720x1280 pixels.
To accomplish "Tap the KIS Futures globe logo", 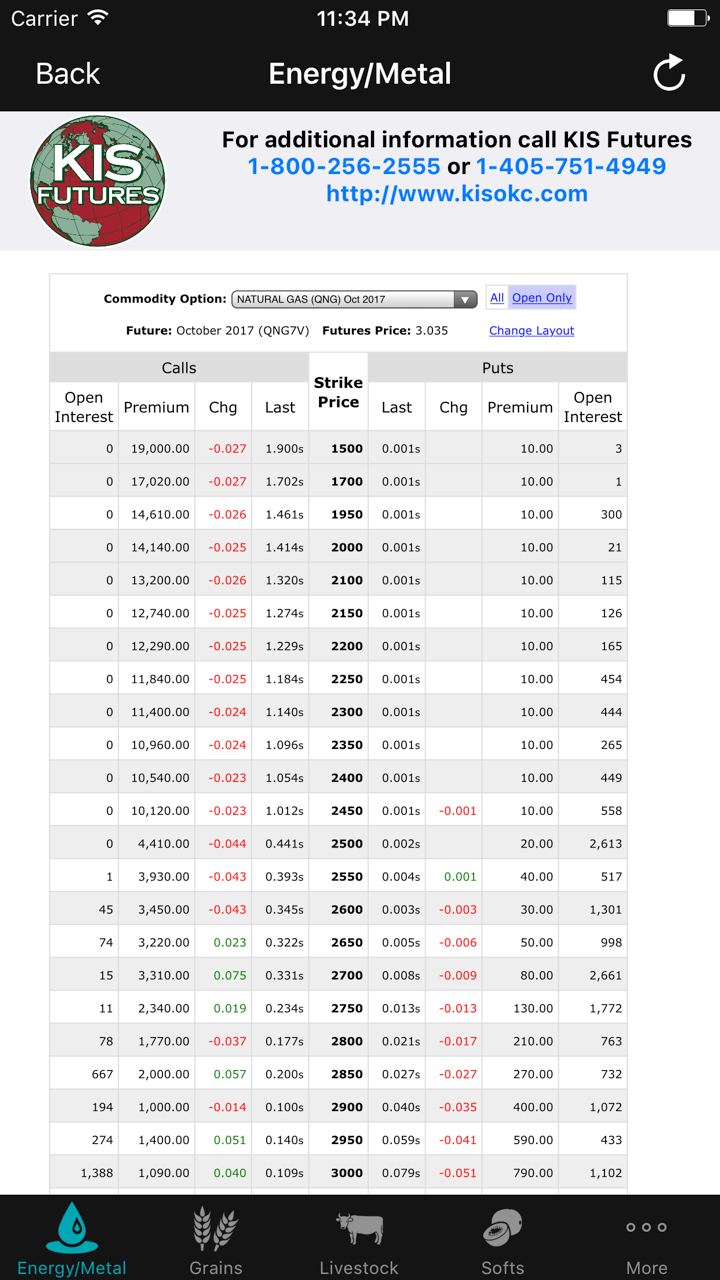I will pos(97,181).
